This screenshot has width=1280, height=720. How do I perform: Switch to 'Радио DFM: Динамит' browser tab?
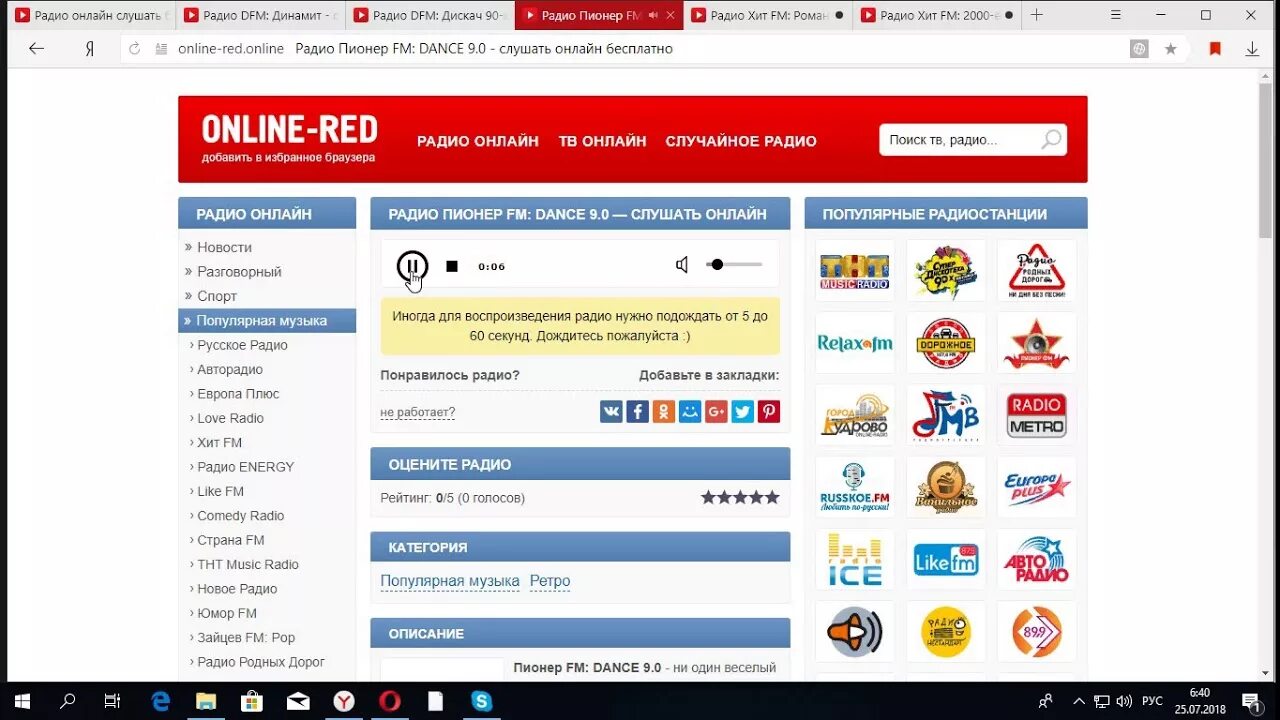261,15
